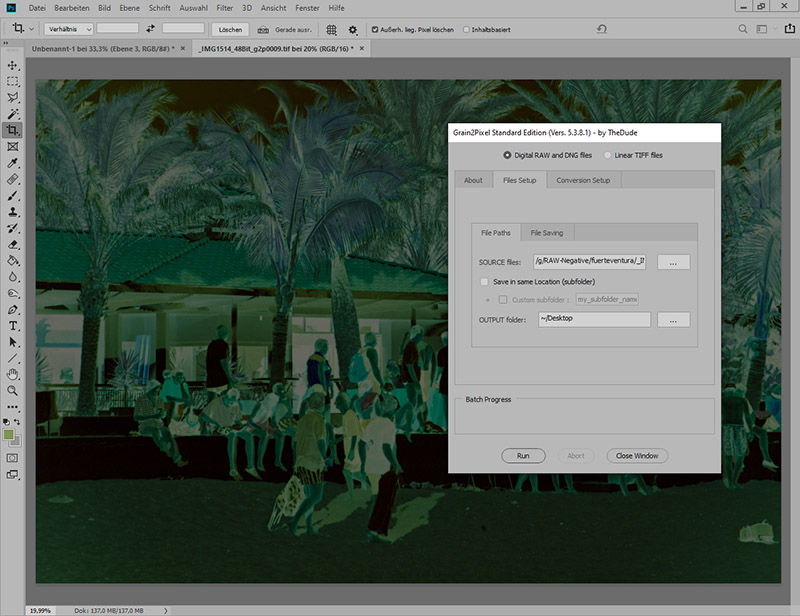Select the Zoom tool in the toolbar
The height and width of the screenshot is (616, 800).
(x=13, y=390)
